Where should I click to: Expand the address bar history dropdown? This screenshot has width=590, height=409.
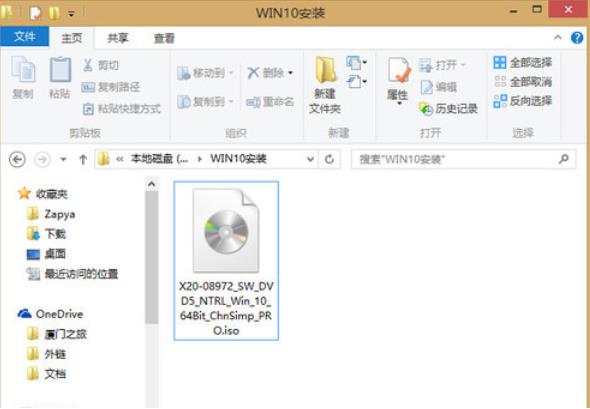[x=310, y=159]
